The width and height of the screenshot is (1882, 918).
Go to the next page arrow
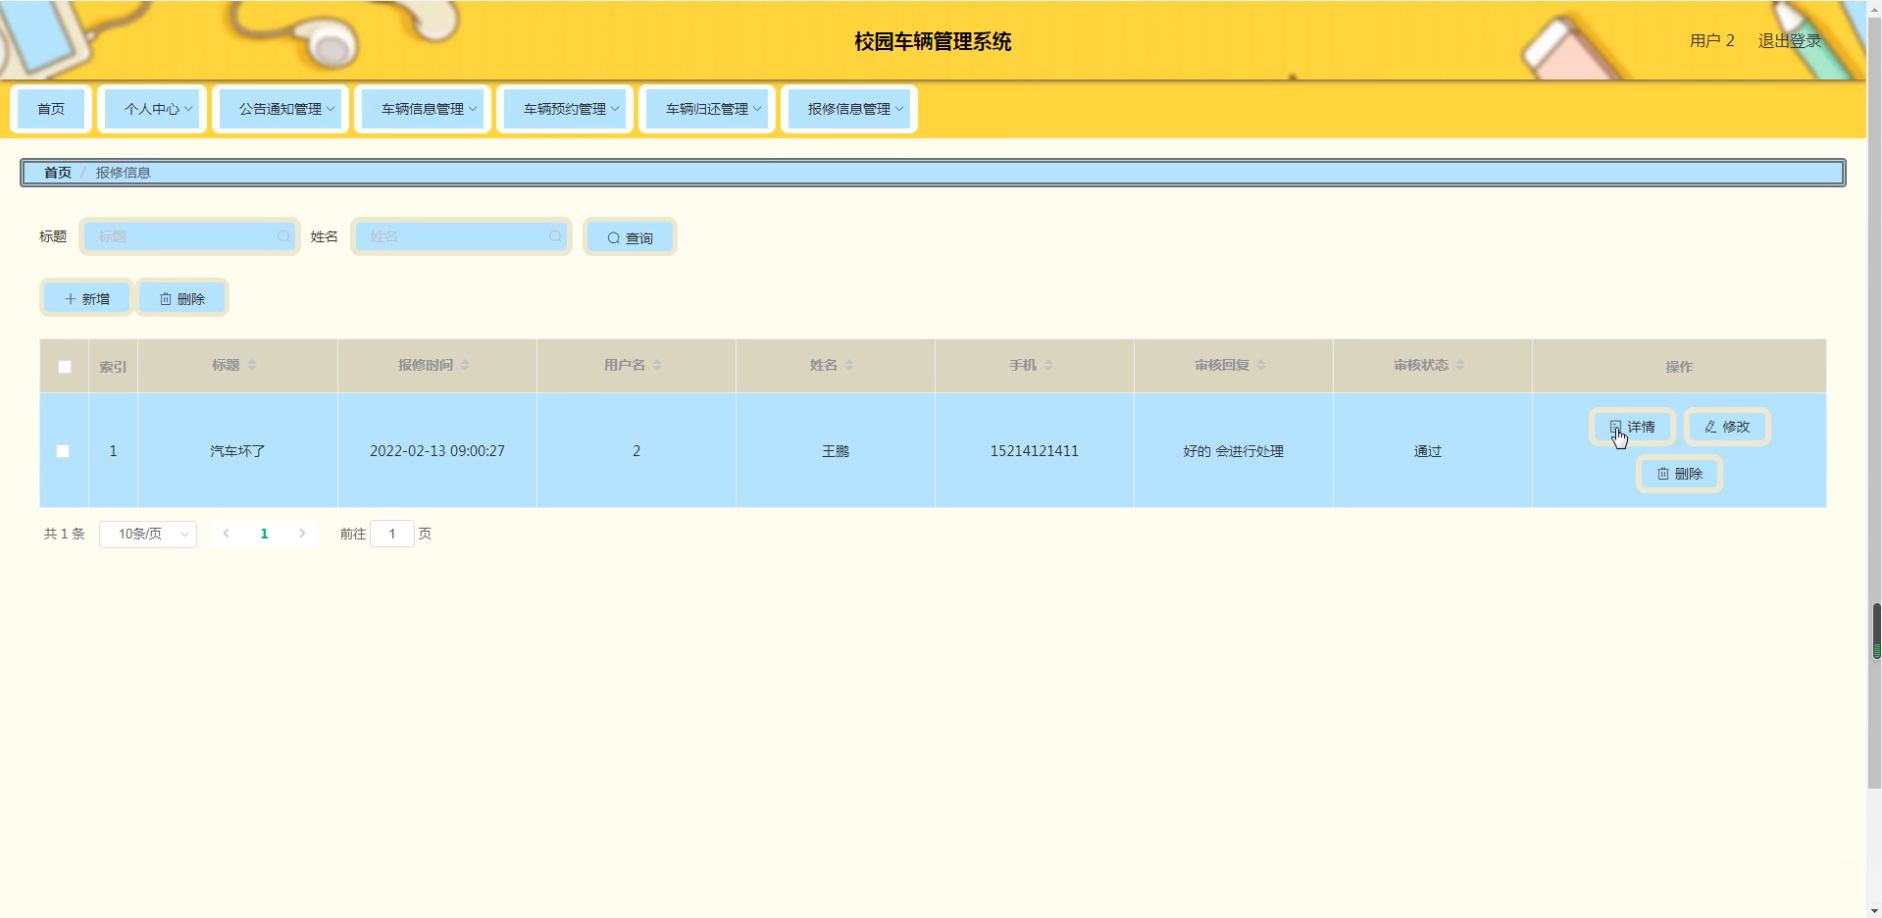(x=302, y=533)
